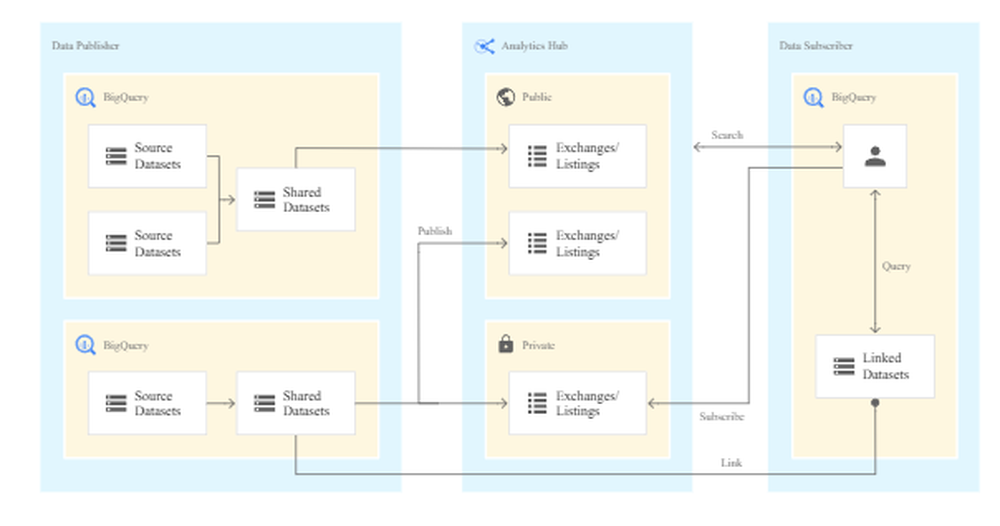Click the lower Shared Datasets text

coord(306,403)
